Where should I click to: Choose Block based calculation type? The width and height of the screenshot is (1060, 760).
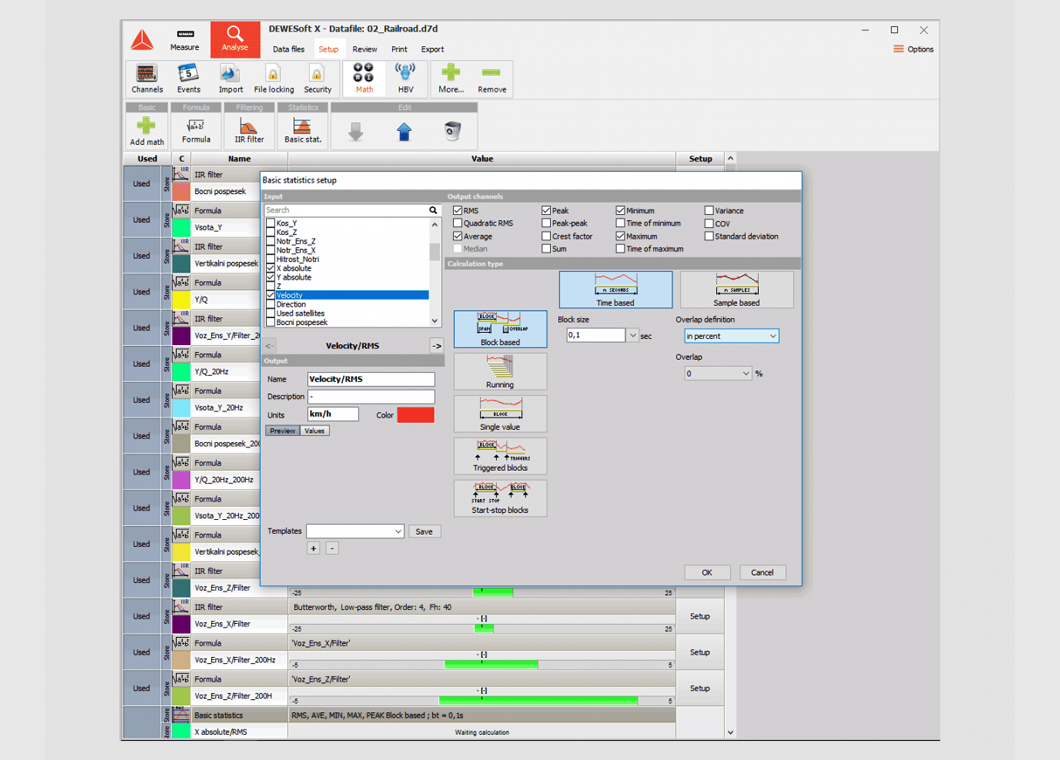tap(500, 329)
